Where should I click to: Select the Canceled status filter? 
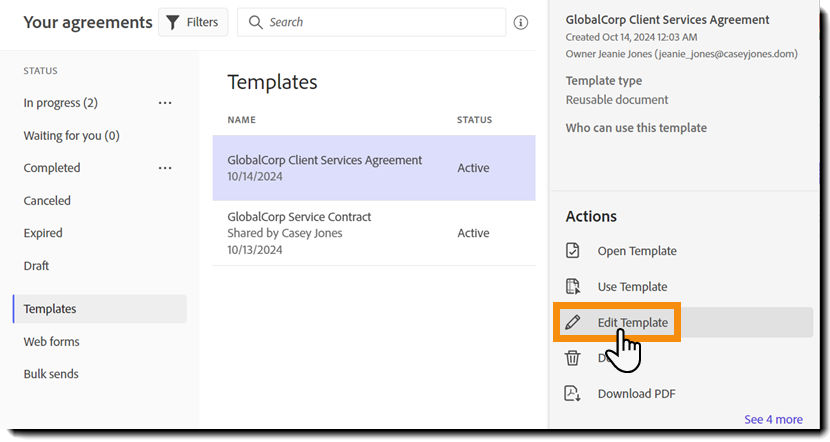[x=47, y=201]
